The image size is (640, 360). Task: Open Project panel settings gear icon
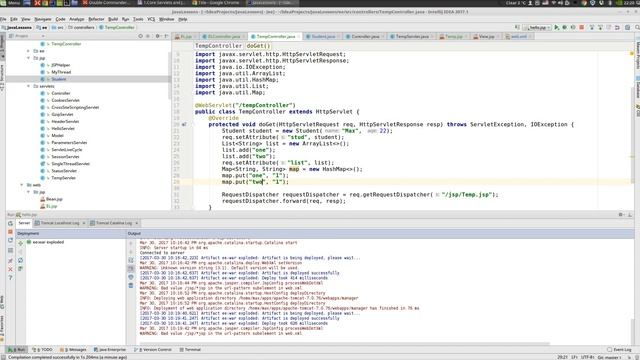pos(158,36)
